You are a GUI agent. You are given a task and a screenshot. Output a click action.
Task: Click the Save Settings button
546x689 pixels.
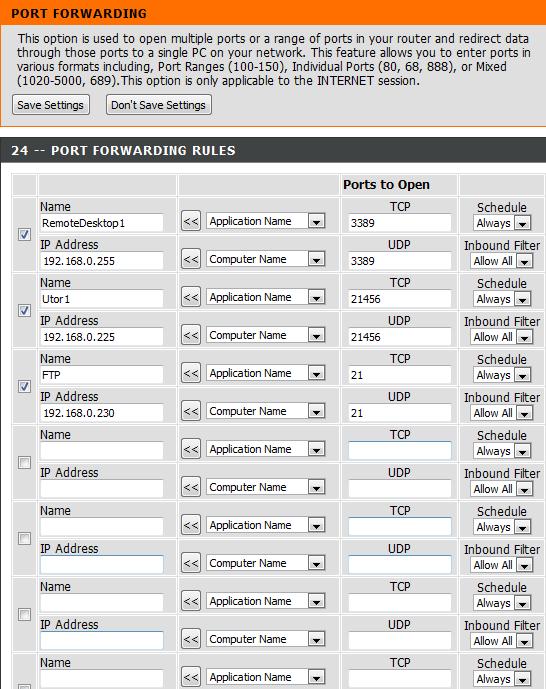pyautogui.click(x=51, y=105)
